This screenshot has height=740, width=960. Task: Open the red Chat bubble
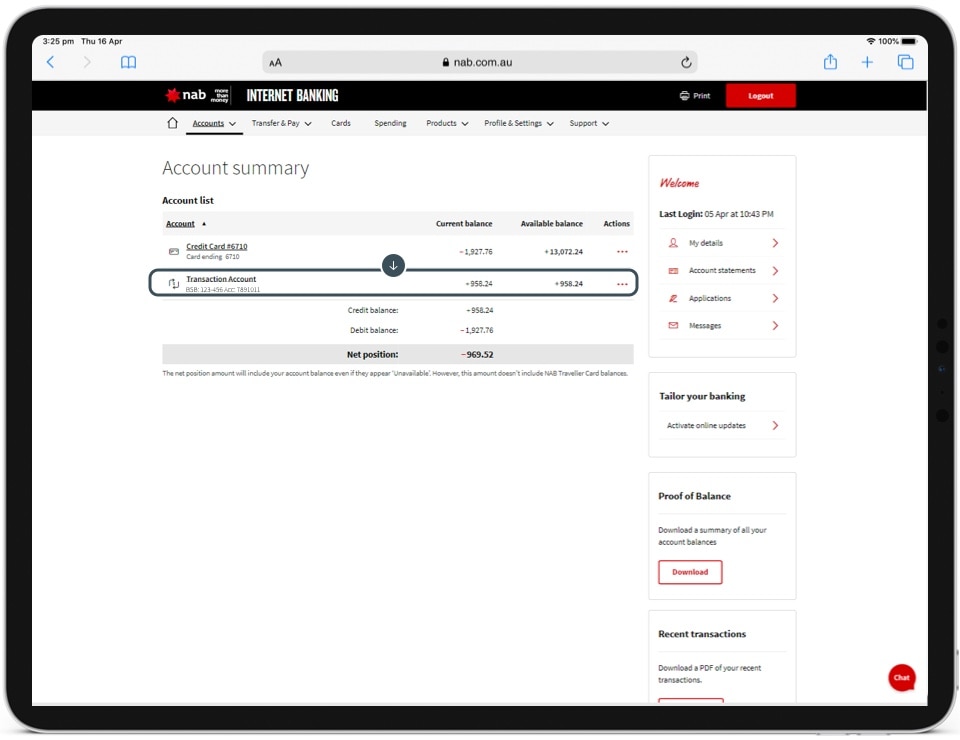(x=901, y=677)
